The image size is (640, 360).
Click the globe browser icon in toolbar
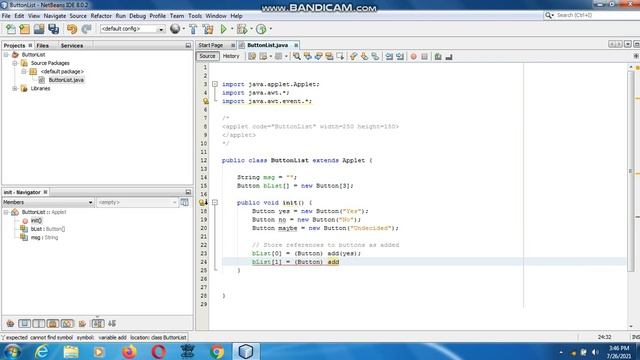(x=175, y=29)
